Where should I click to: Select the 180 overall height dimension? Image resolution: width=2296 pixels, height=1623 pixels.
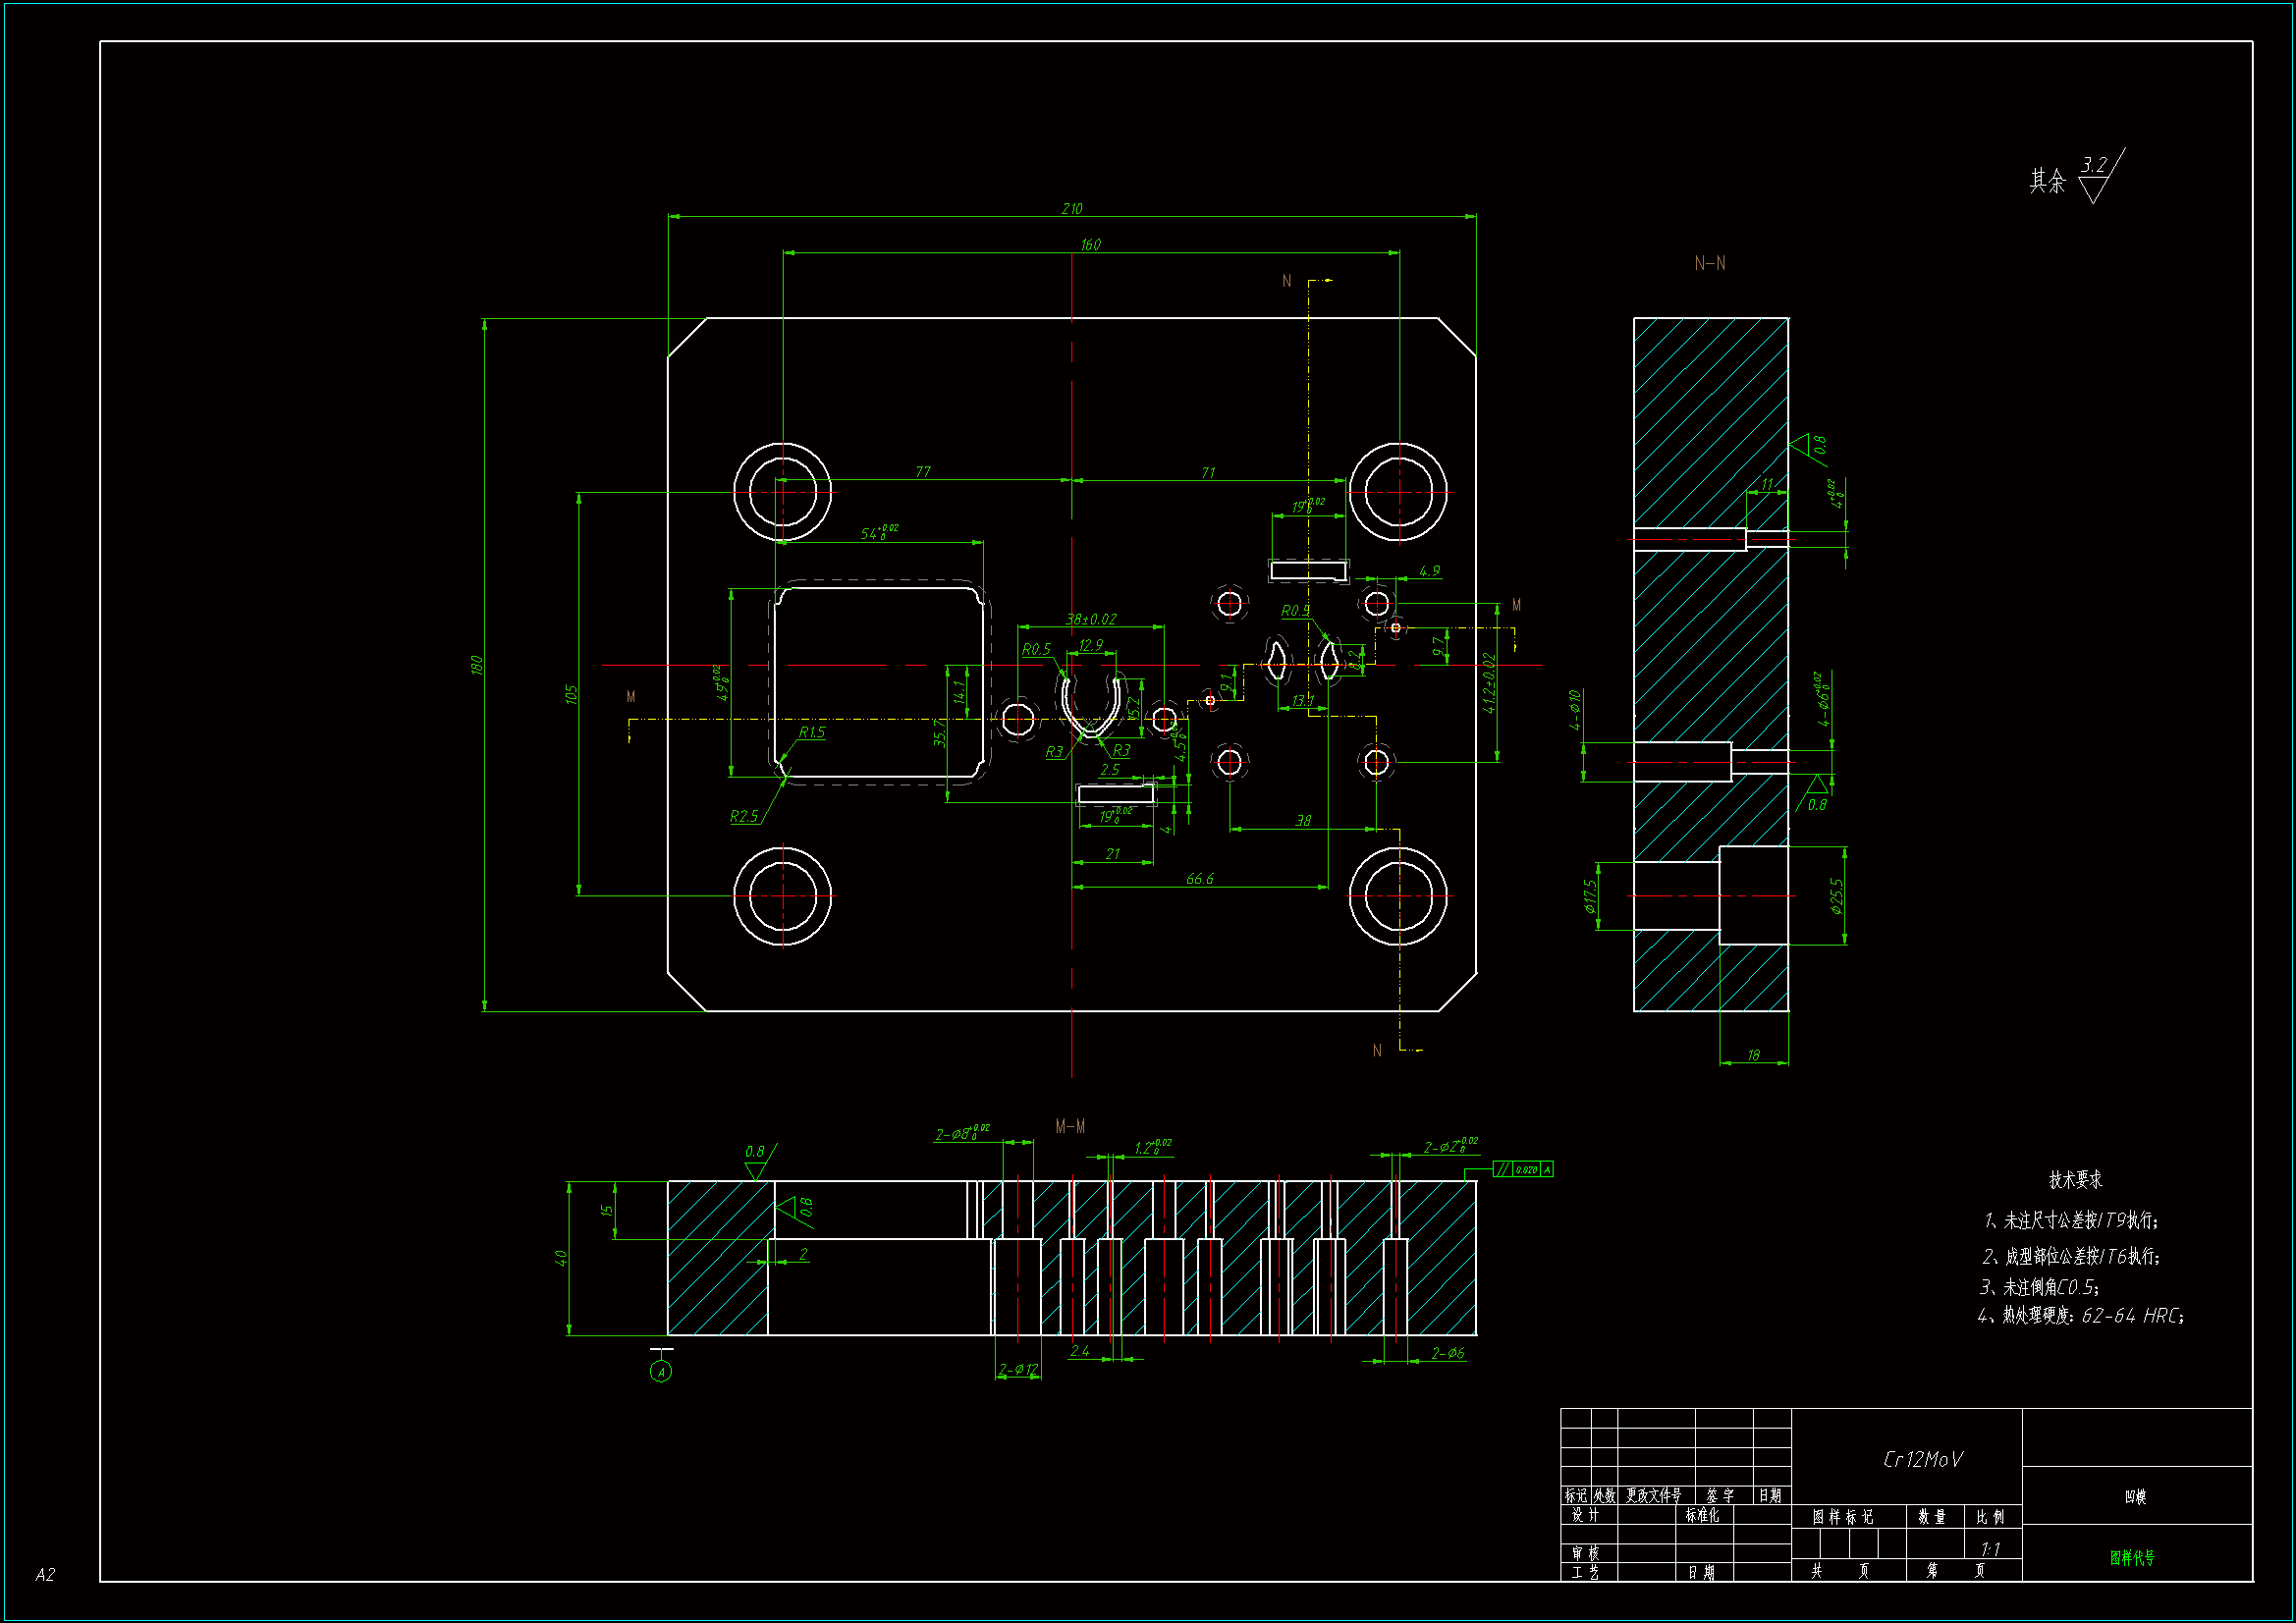click(477, 664)
